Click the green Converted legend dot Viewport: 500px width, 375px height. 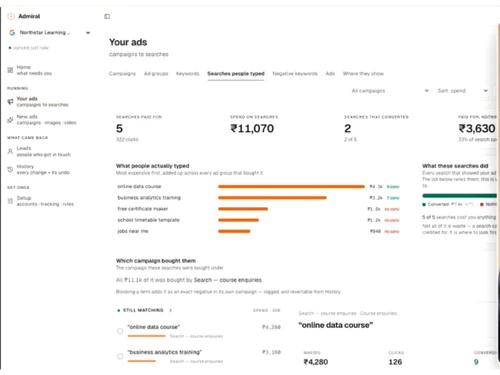tap(424, 204)
